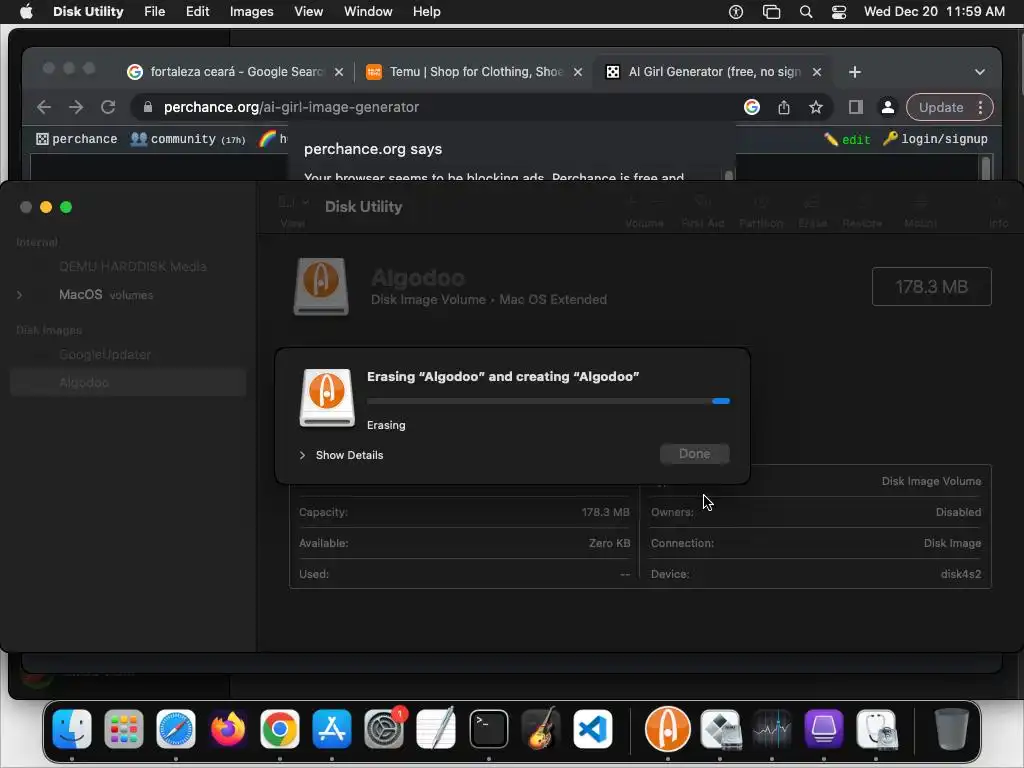Click Chrome share page icon
Screen dimensions: 1024x768
click(x=784, y=107)
